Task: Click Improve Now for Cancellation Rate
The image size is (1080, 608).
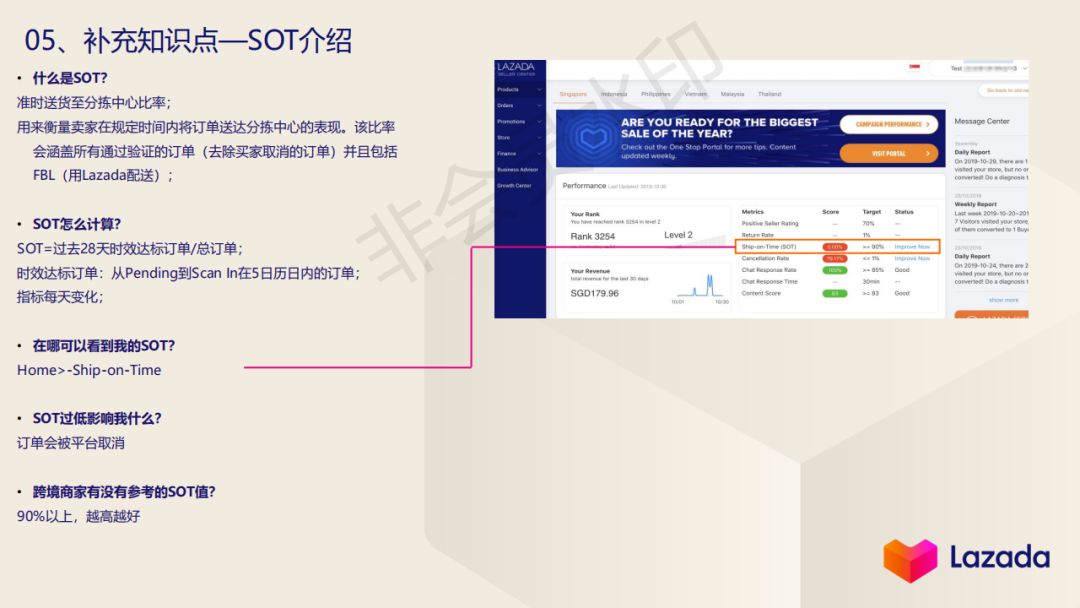Action: coord(912,258)
